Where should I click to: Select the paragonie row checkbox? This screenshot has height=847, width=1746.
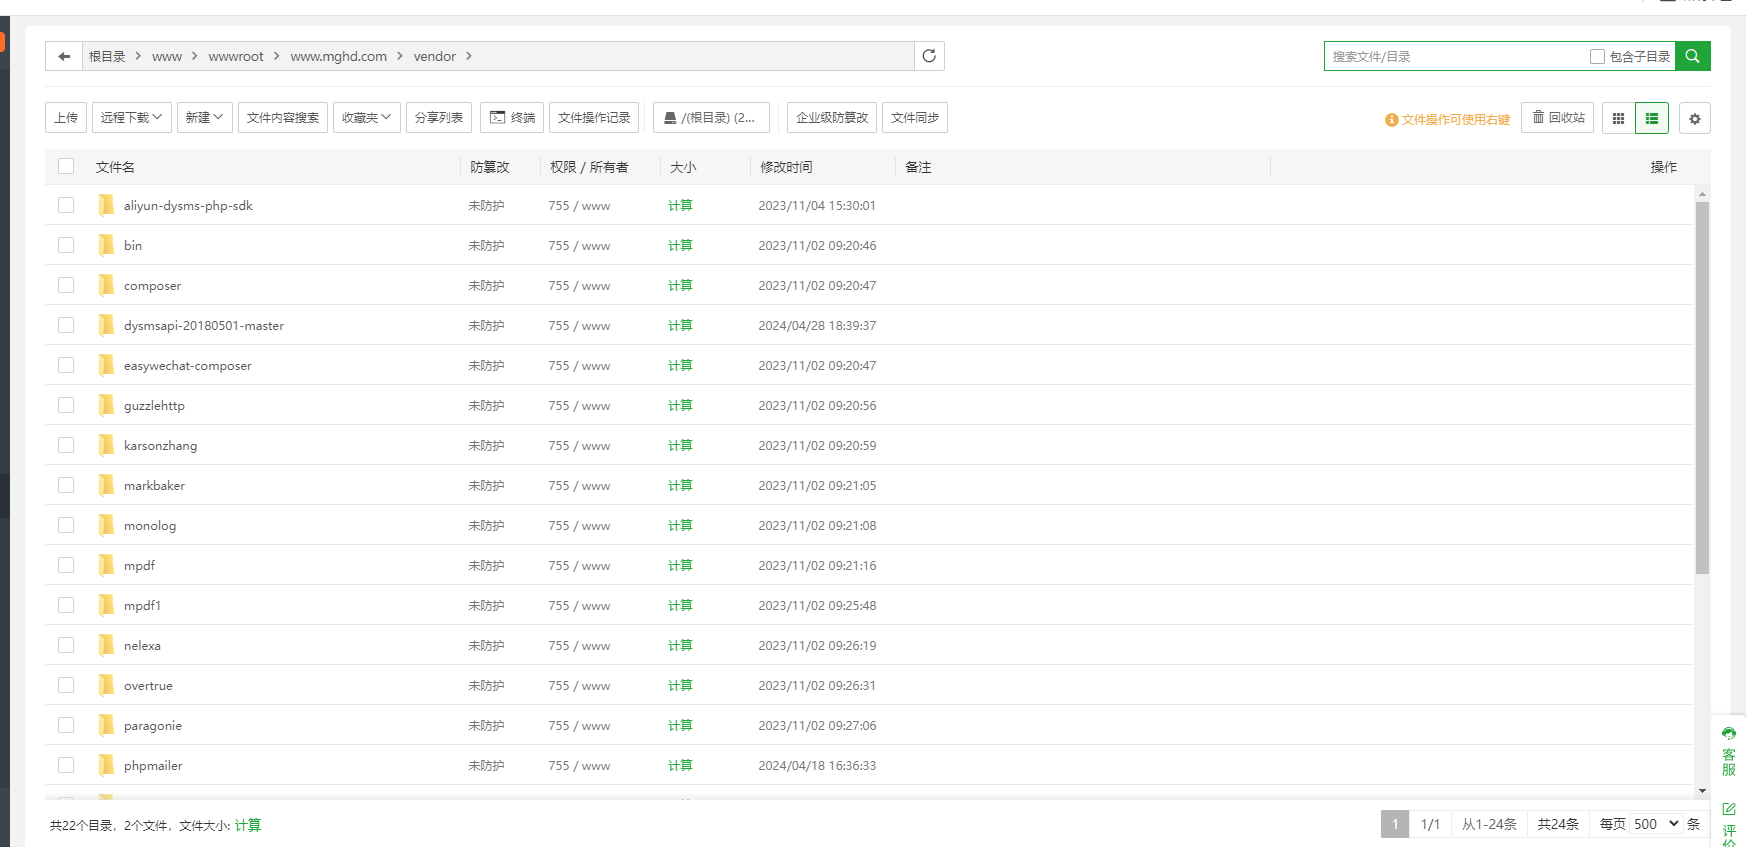(66, 725)
